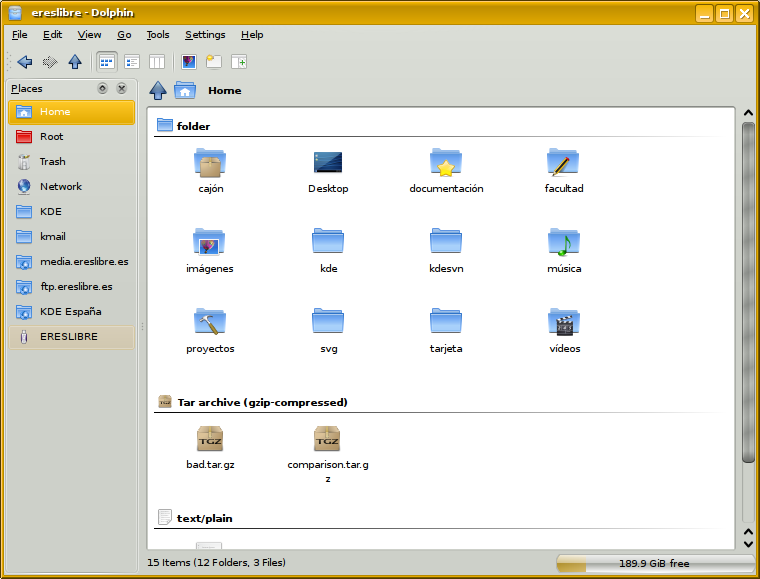This screenshot has width=760, height=579.
Task: Select the vídeos folder icon
Action: click(x=564, y=322)
